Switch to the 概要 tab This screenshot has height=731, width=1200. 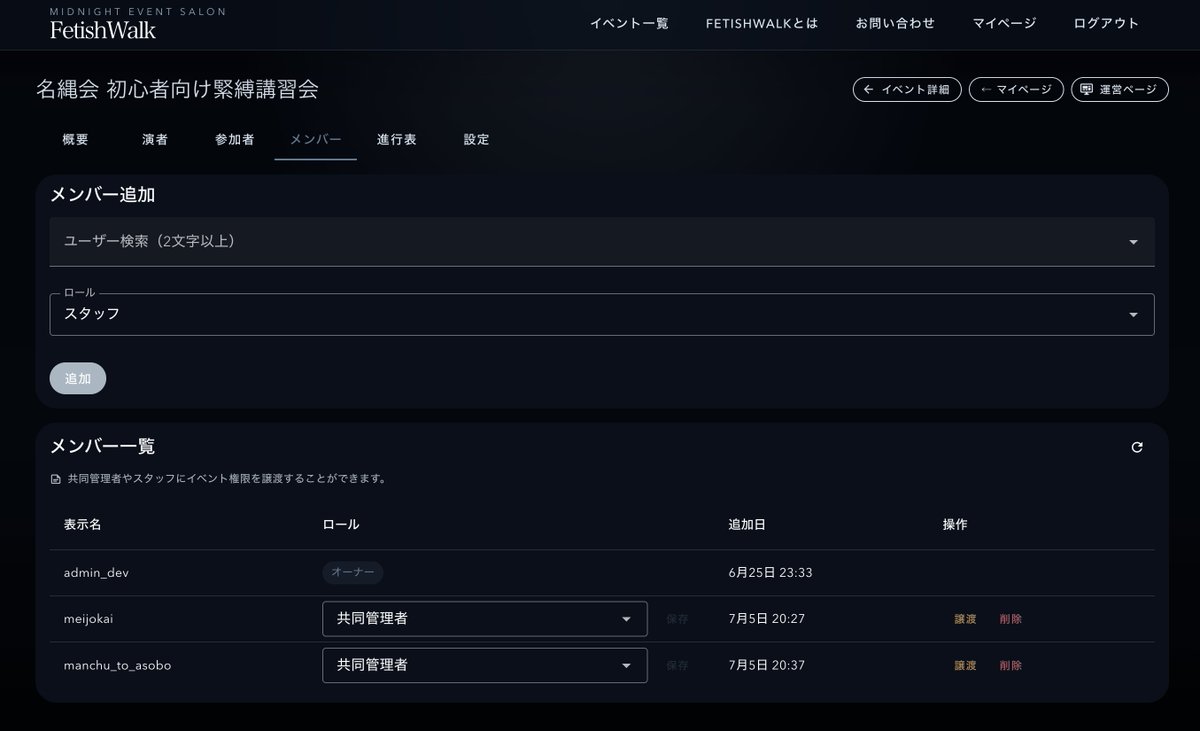75,140
